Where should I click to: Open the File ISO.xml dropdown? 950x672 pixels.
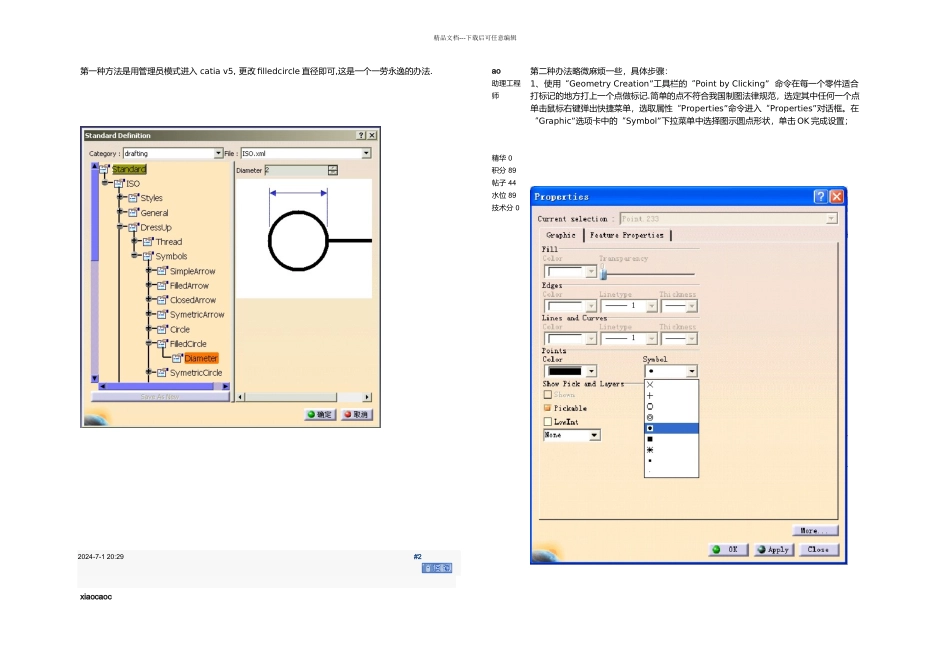(x=366, y=153)
